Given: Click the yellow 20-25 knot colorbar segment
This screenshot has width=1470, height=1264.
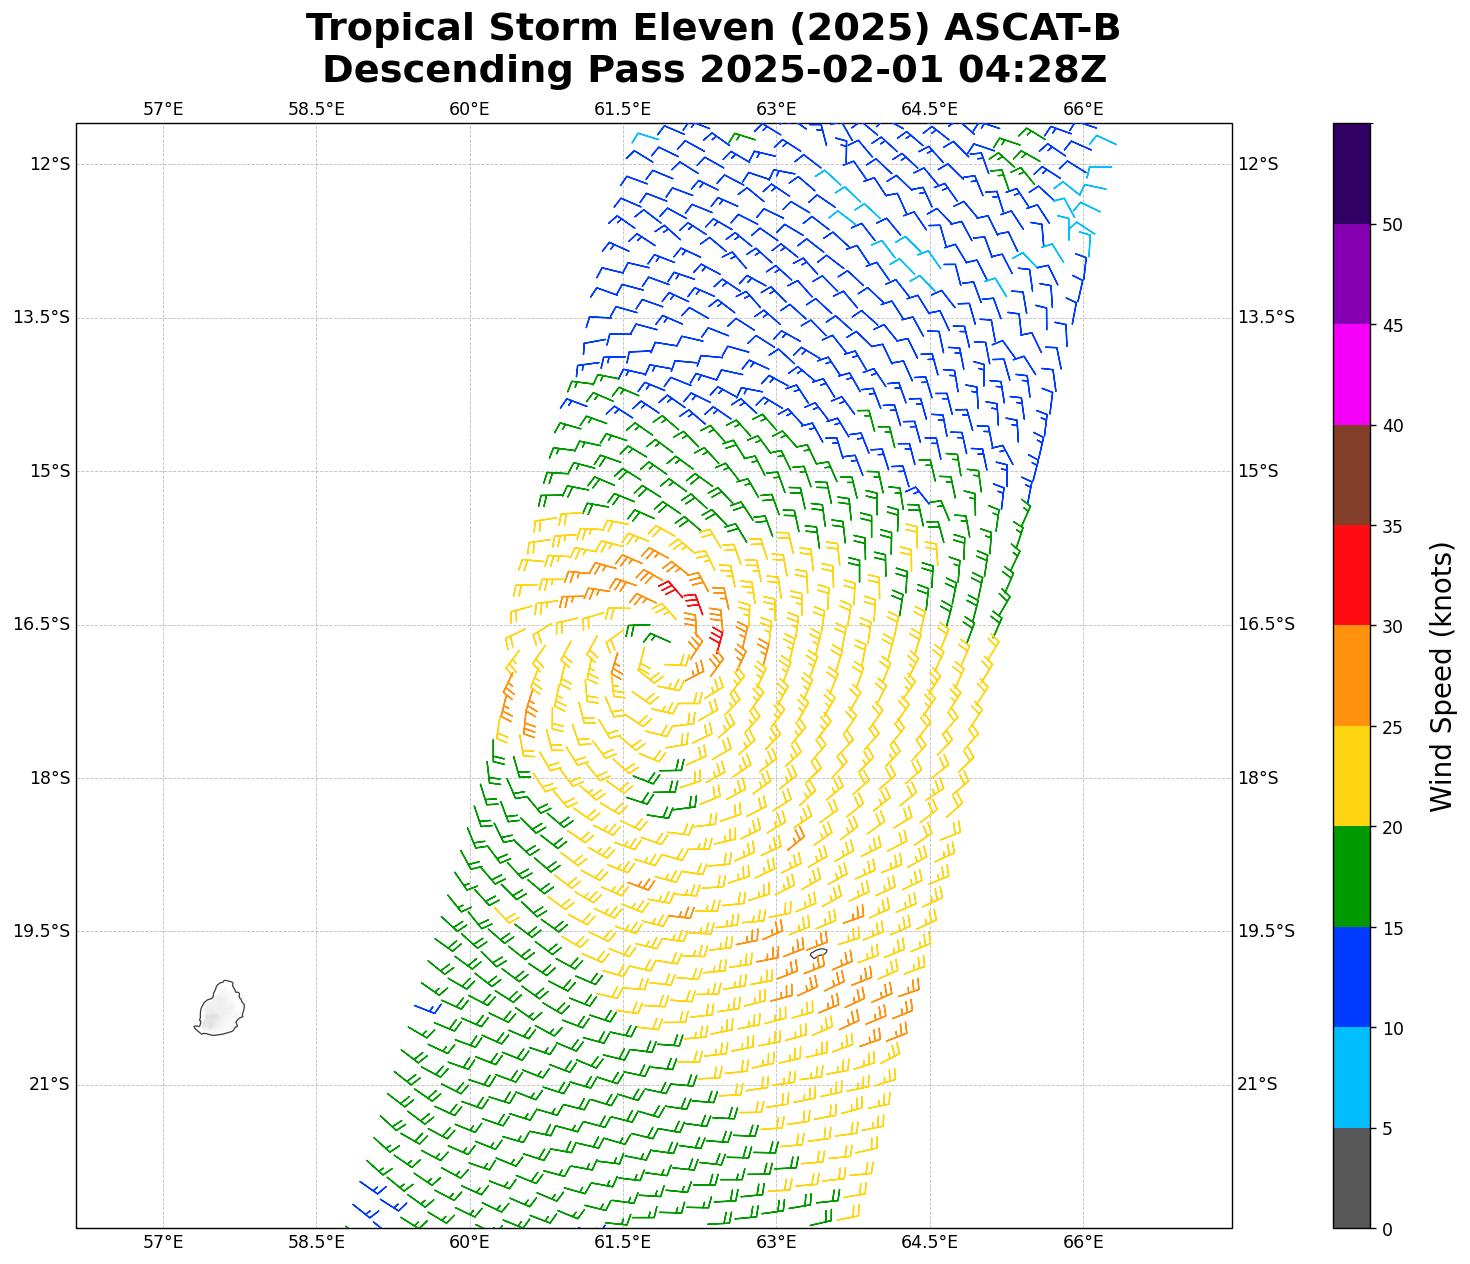Looking at the screenshot, I should click(1351, 776).
